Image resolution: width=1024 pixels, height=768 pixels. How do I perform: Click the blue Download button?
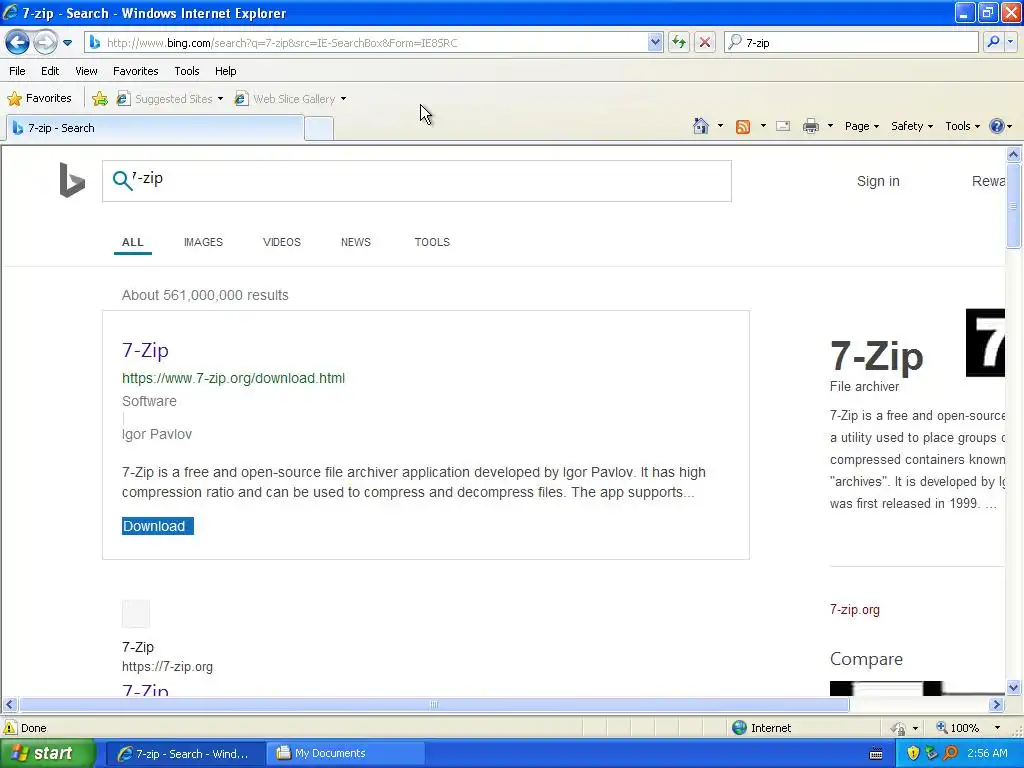157,526
